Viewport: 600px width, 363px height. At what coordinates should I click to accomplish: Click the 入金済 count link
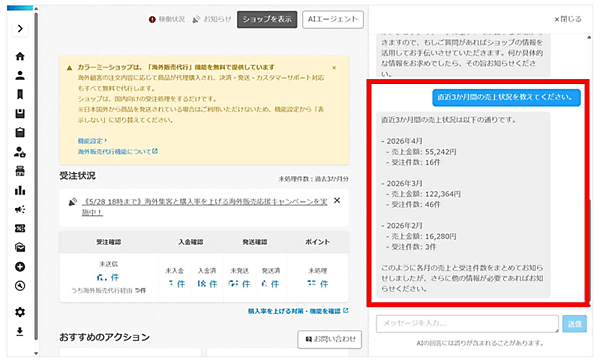(207, 284)
